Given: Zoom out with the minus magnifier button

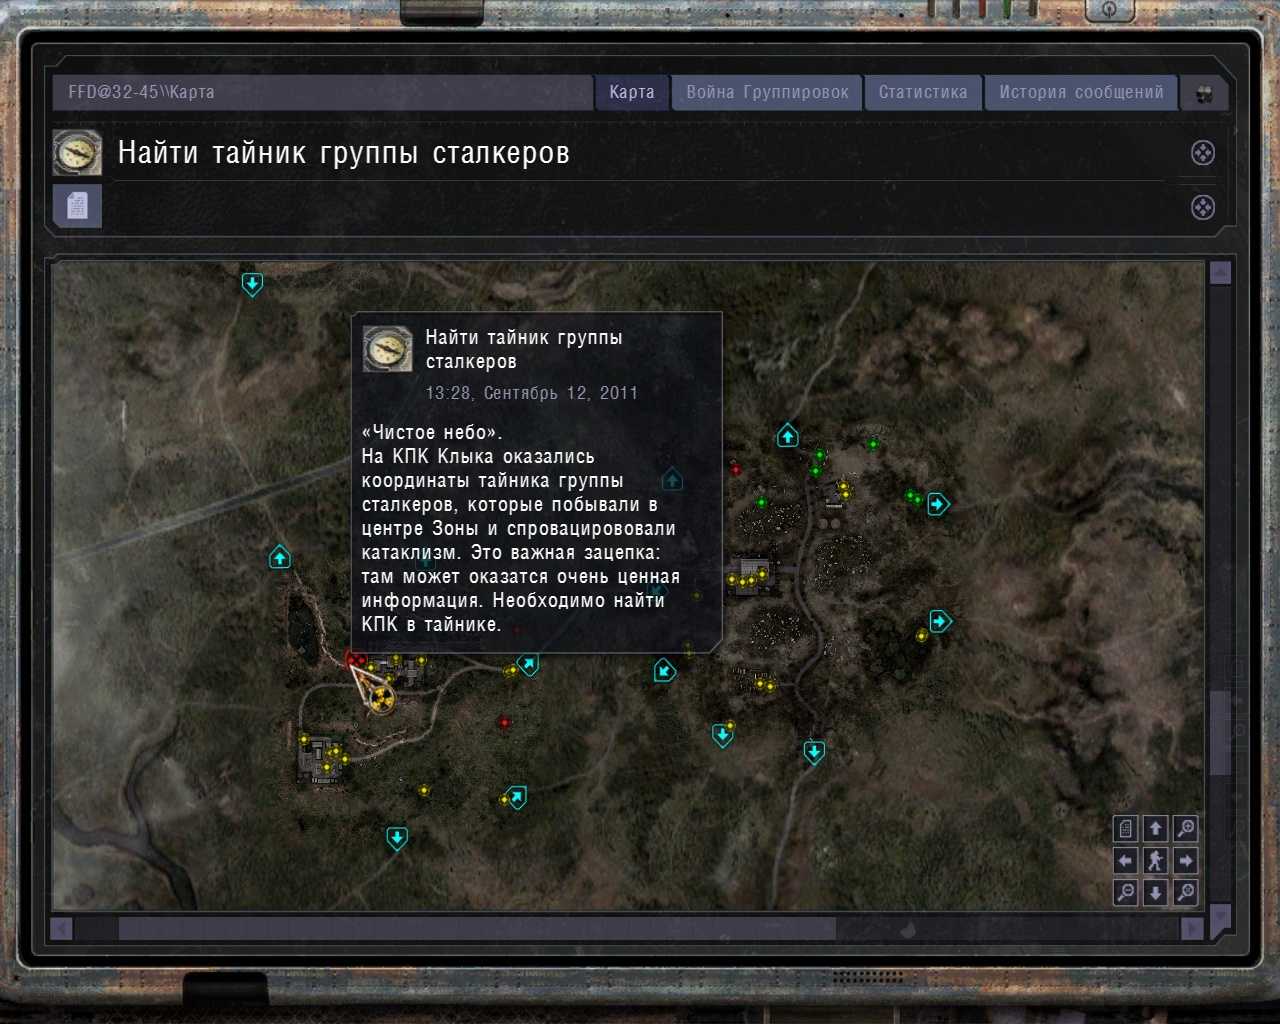Looking at the screenshot, I should [x=1125, y=892].
